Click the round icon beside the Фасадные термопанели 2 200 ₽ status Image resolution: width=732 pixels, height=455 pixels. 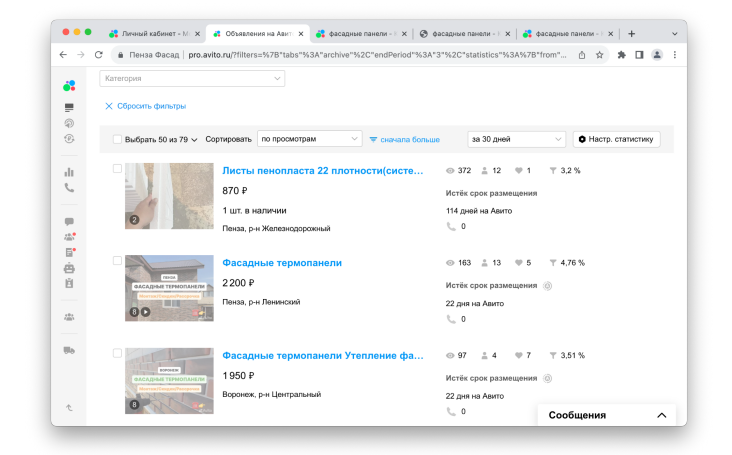[548, 286]
